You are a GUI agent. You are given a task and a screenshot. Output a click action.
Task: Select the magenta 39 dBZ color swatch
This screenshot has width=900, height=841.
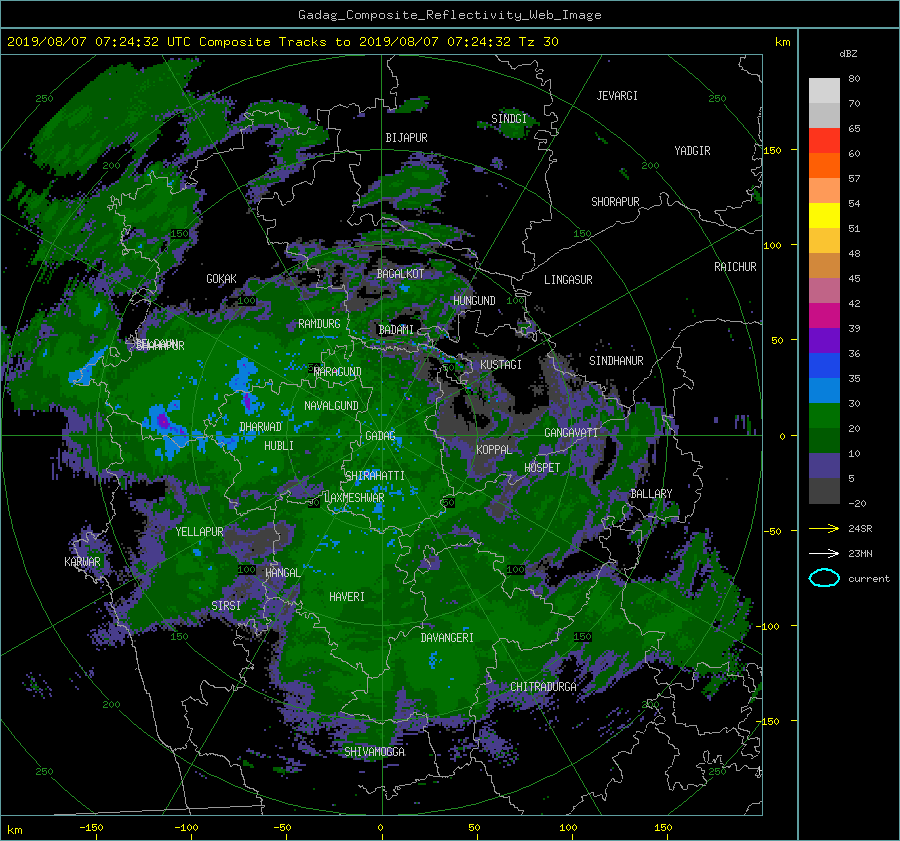pyautogui.click(x=824, y=316)
